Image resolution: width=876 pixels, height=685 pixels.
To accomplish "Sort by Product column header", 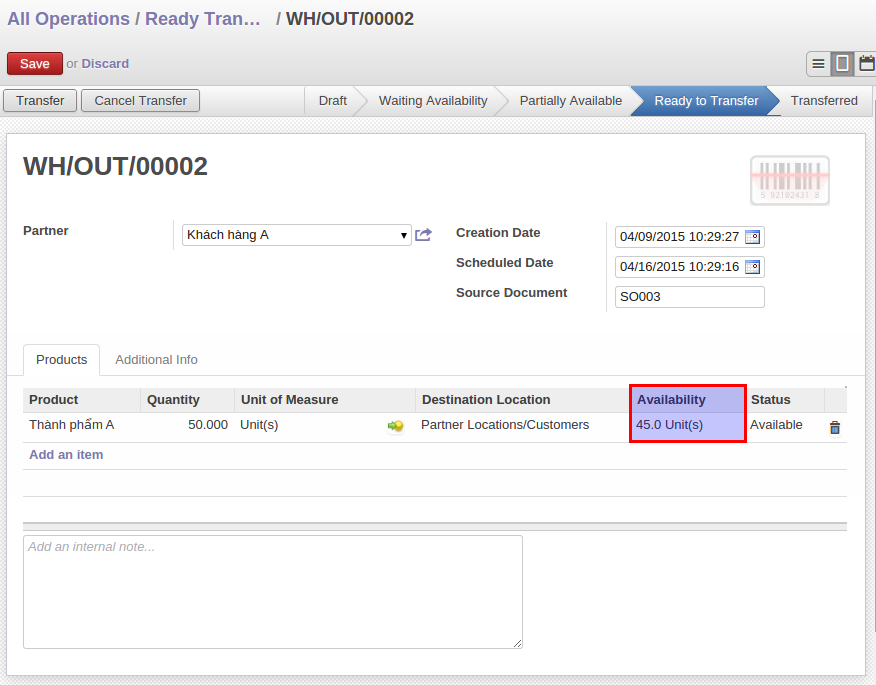I will pos(82,400).
